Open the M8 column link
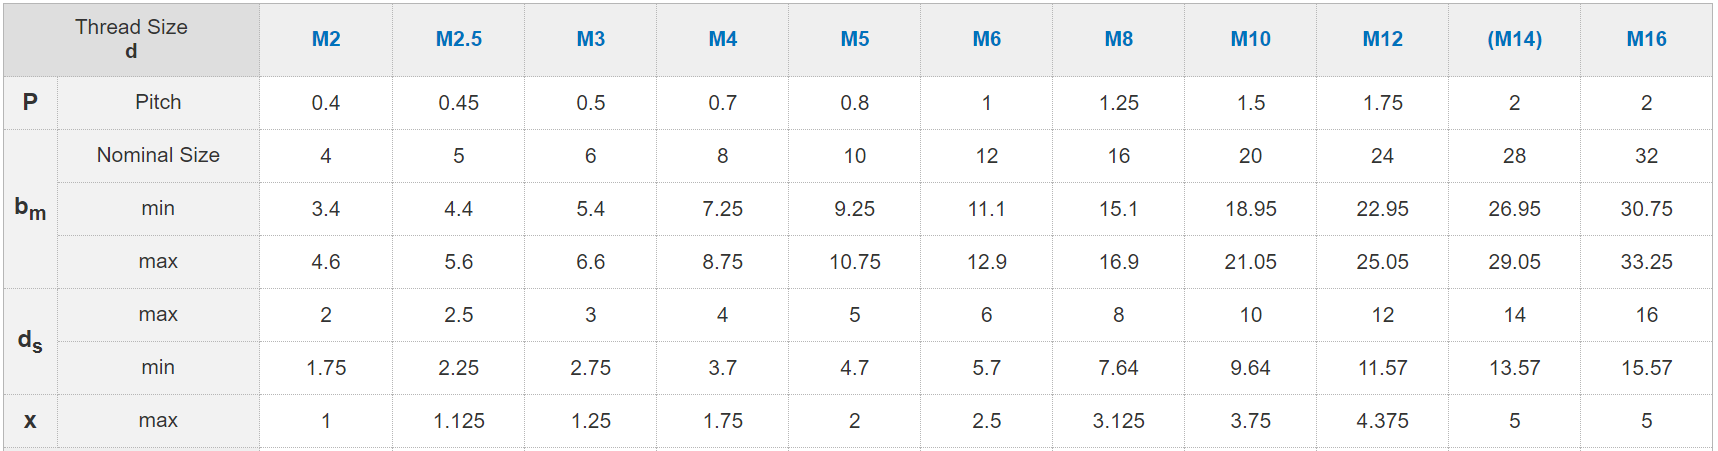Screen dimensions: 1718x451 [1118, 39]
